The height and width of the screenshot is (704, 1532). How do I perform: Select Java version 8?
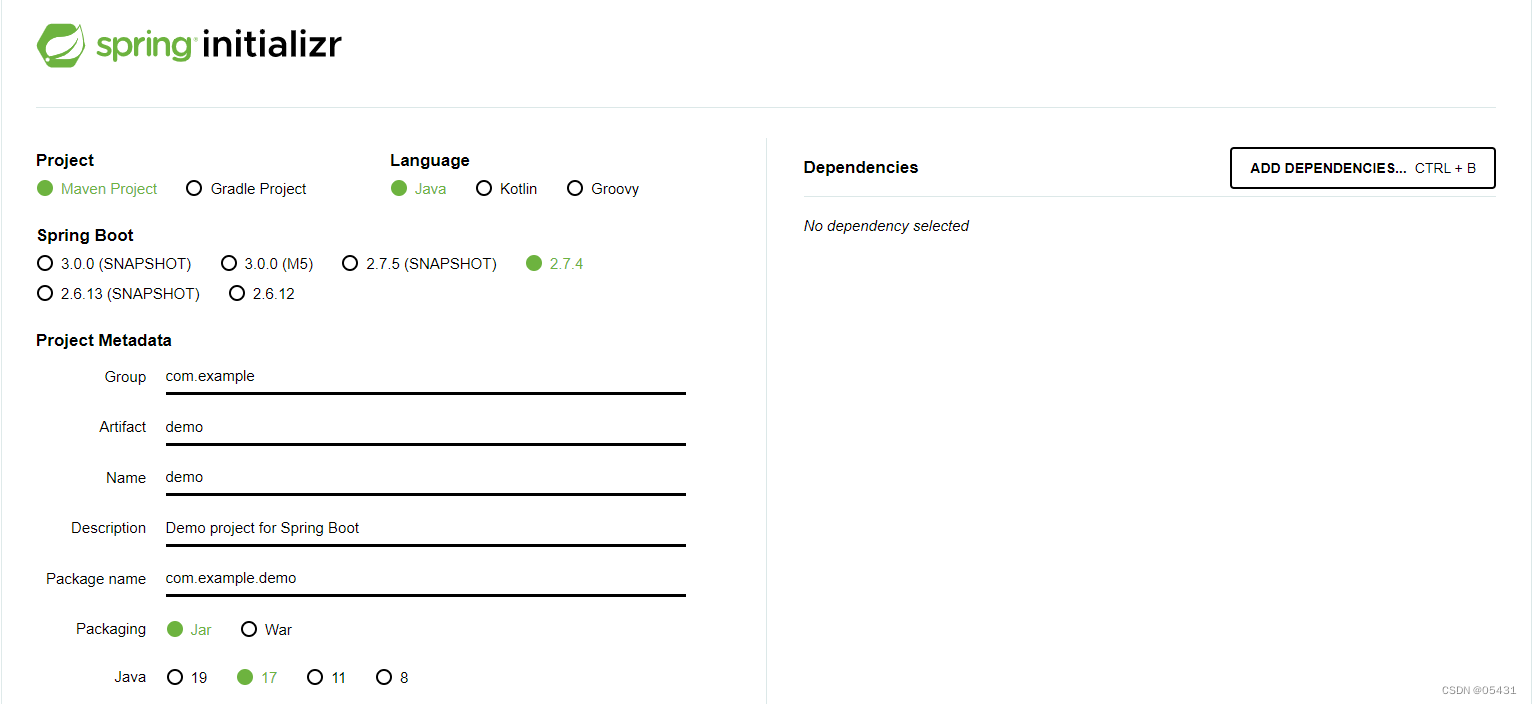tap(392, 678)
